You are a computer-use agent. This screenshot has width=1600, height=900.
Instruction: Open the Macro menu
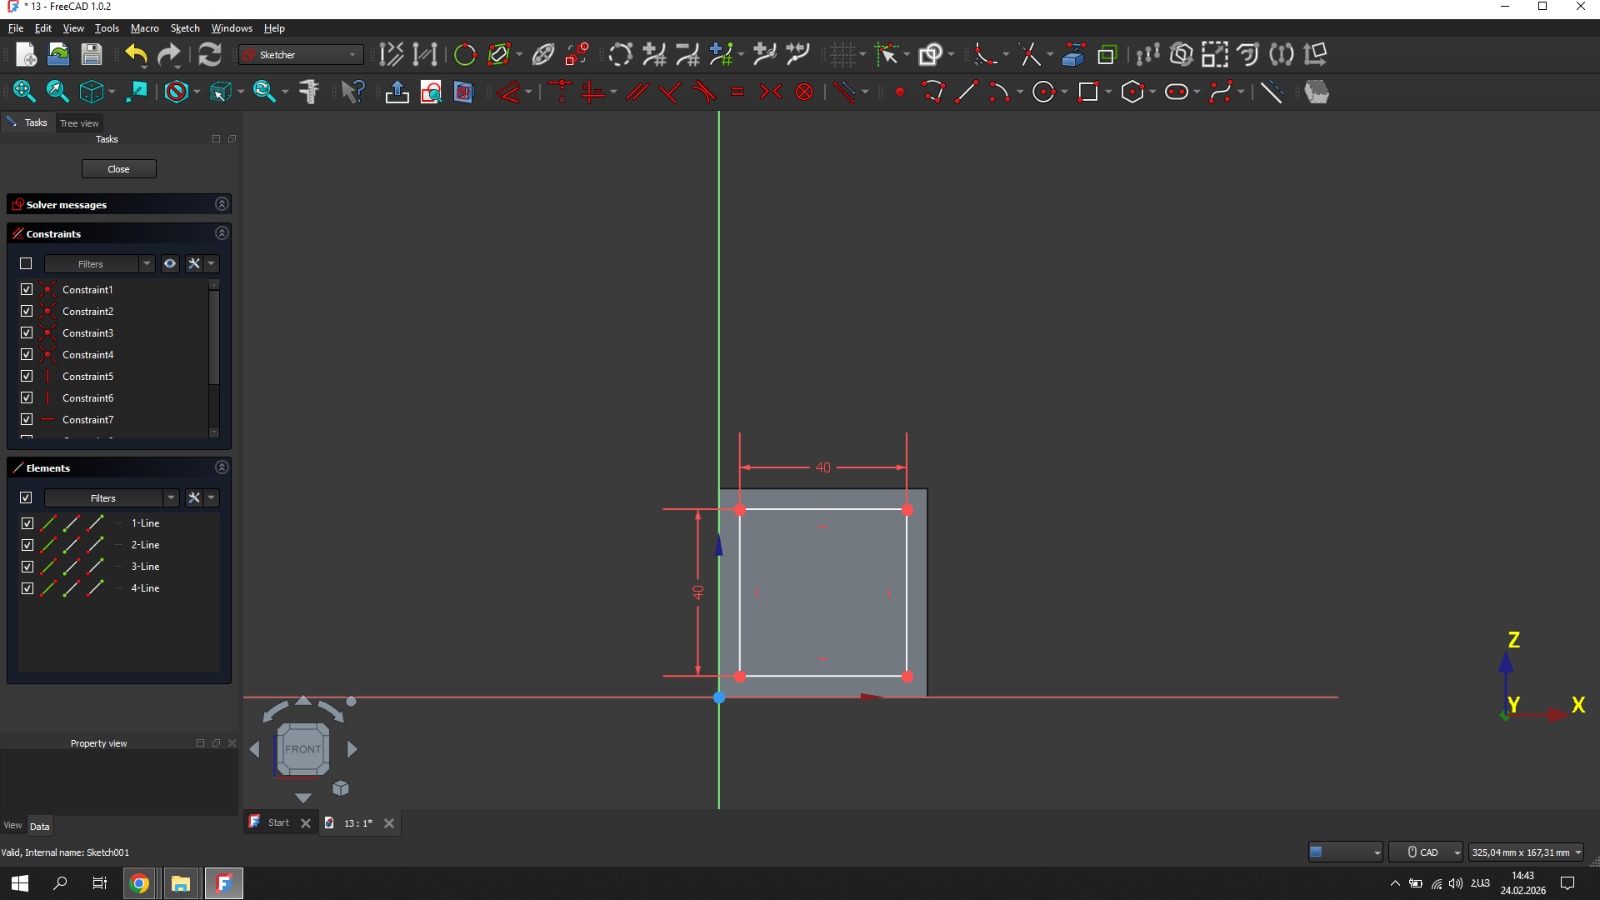click(x=145, y=28)
